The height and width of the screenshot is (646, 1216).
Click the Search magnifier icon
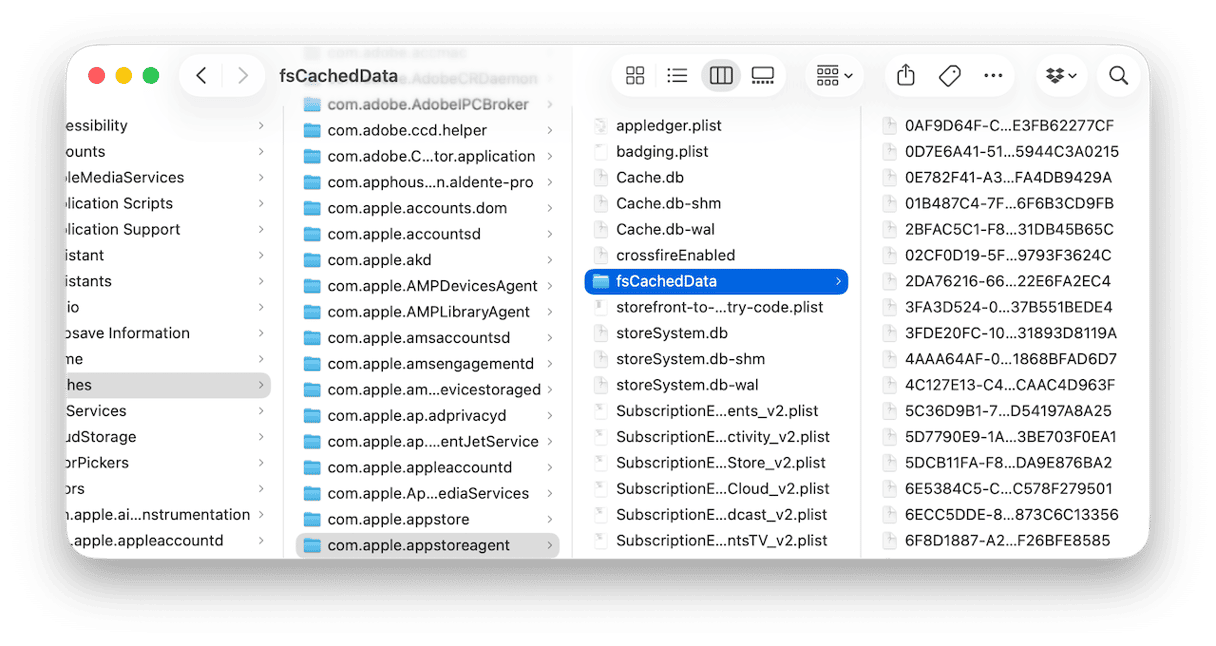(1119, 76)
